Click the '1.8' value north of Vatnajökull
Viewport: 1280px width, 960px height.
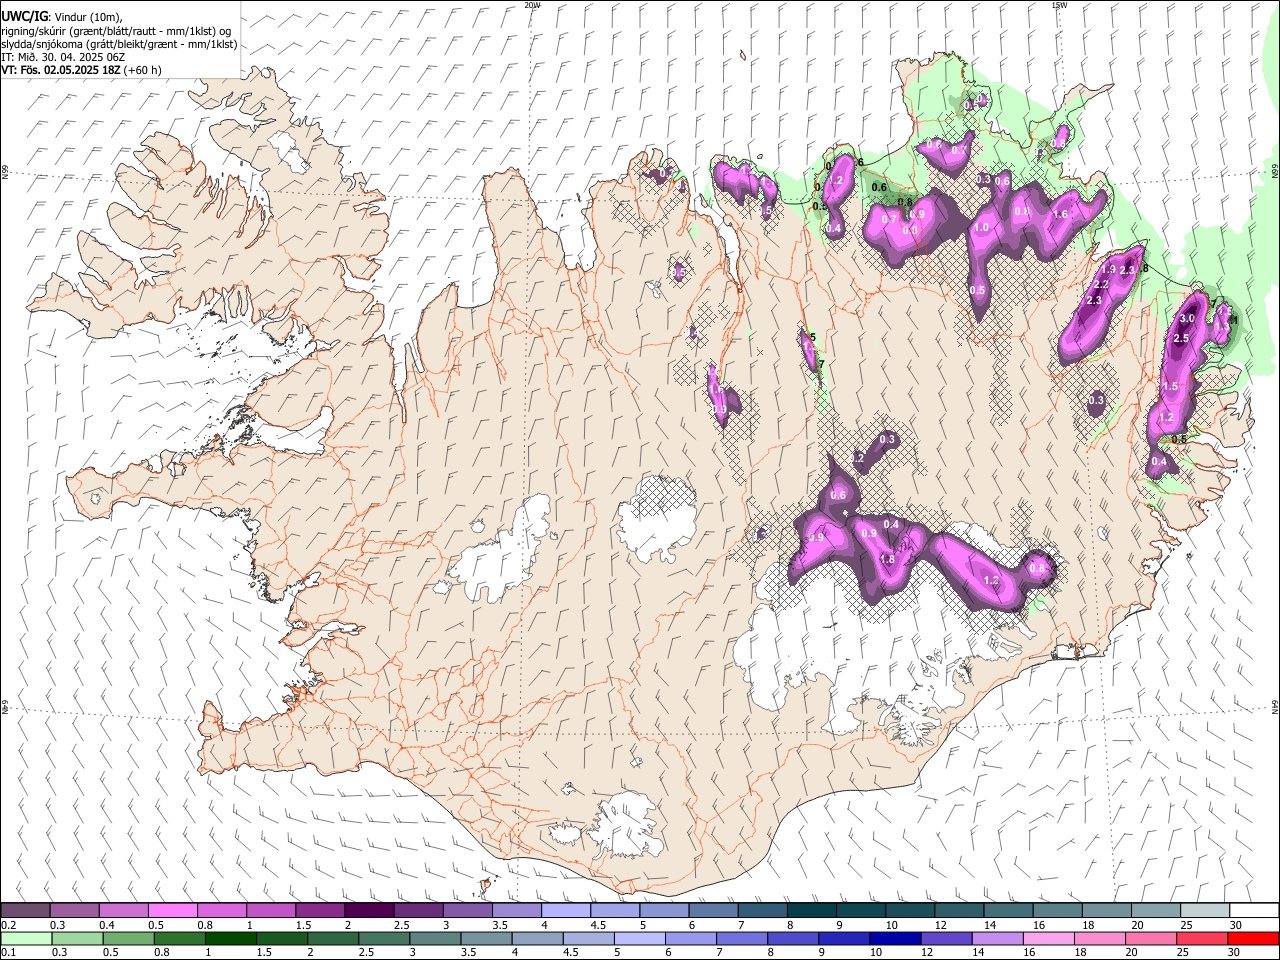coord(887,560)
